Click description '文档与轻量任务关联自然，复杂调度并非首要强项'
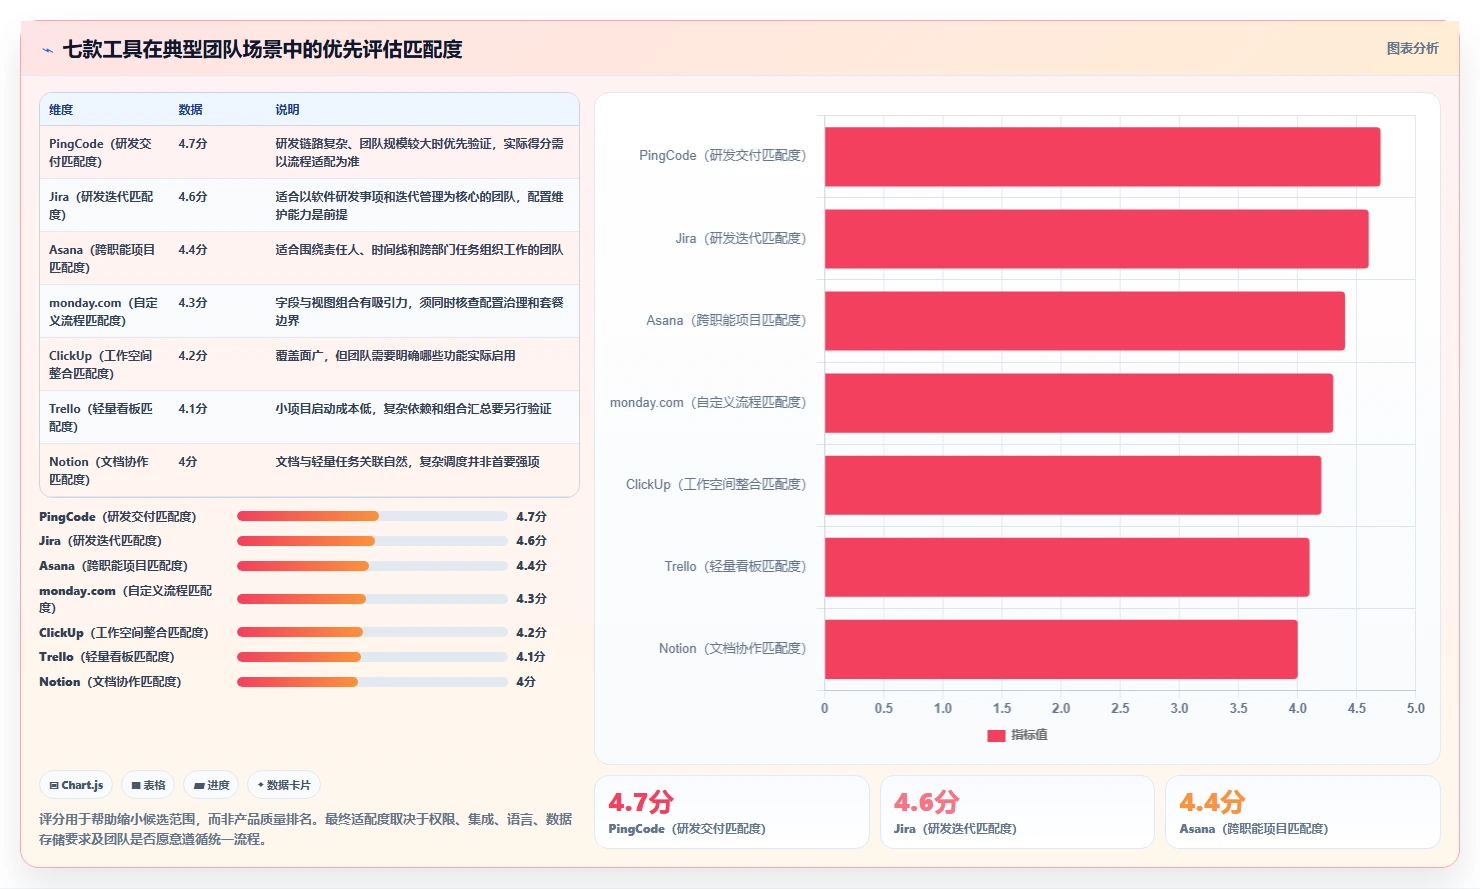 click(407, 462)
